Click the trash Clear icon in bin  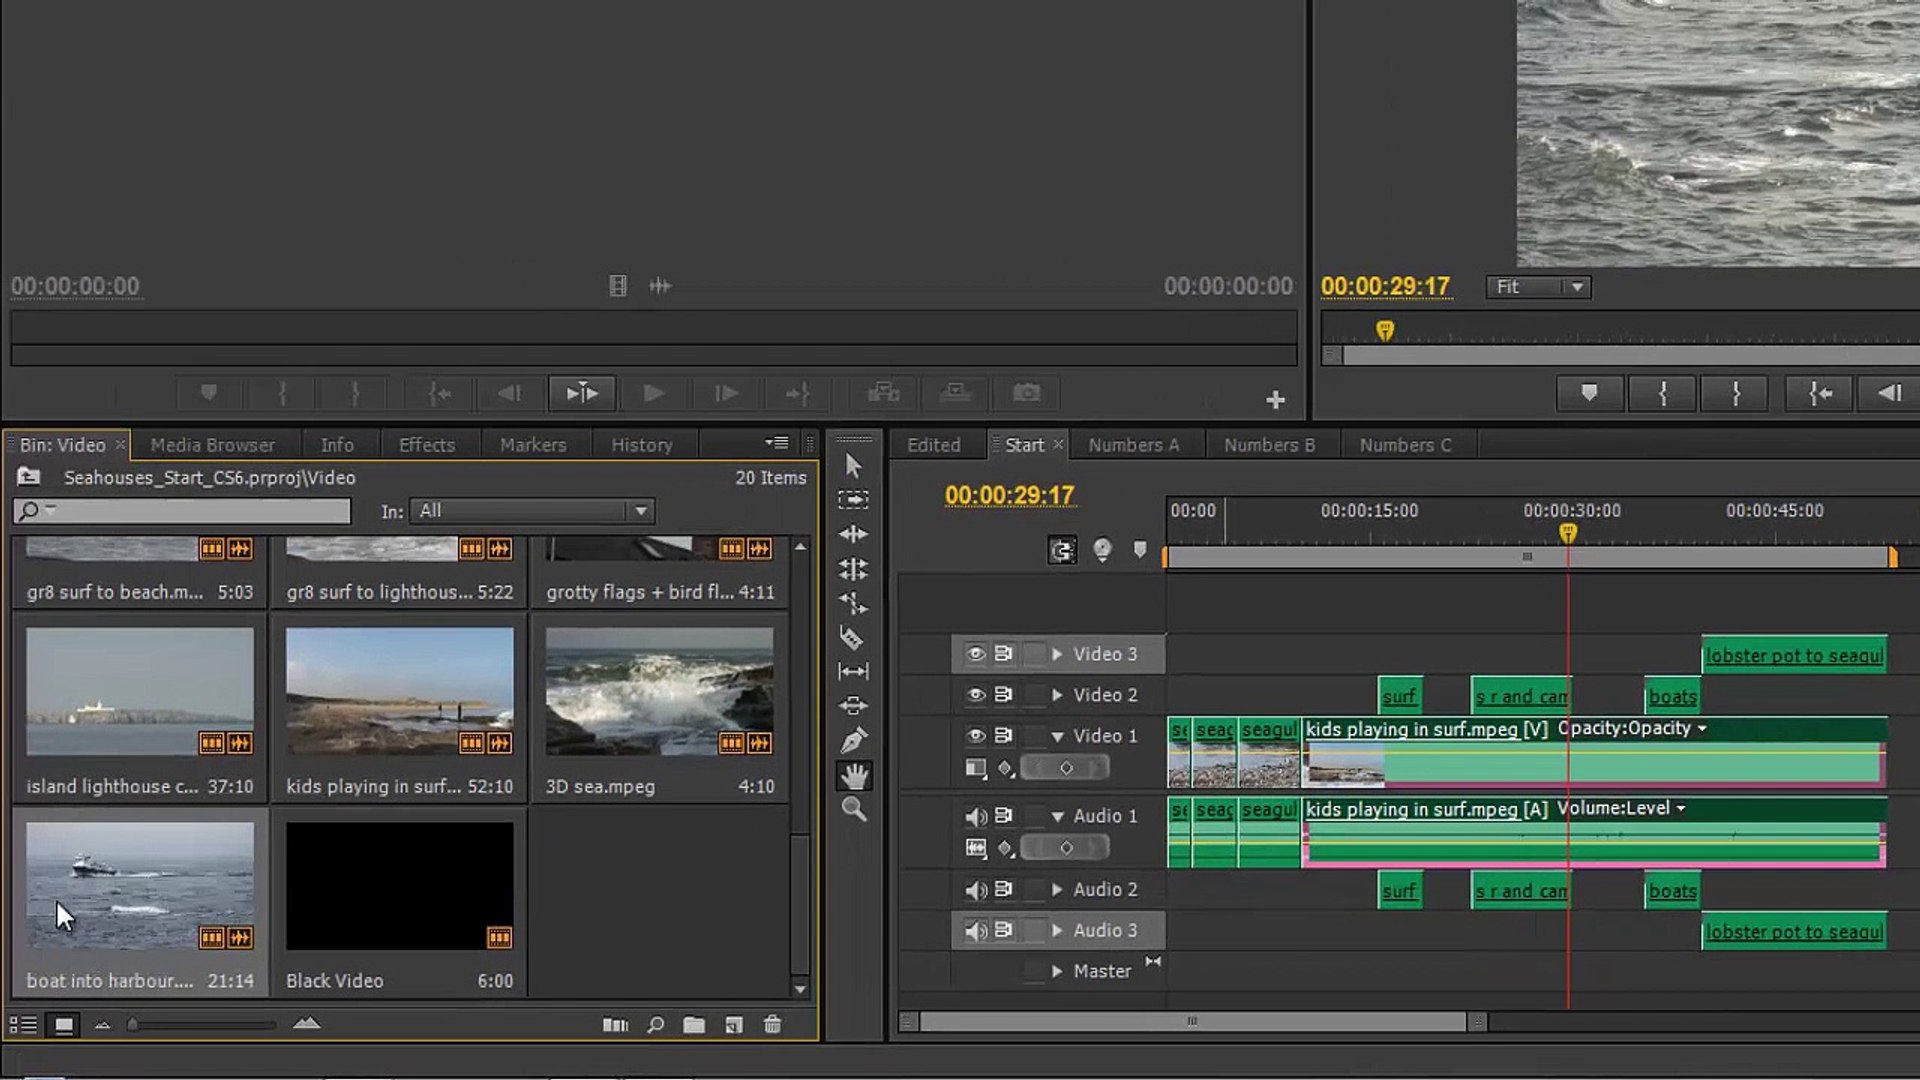(772, 1024)
